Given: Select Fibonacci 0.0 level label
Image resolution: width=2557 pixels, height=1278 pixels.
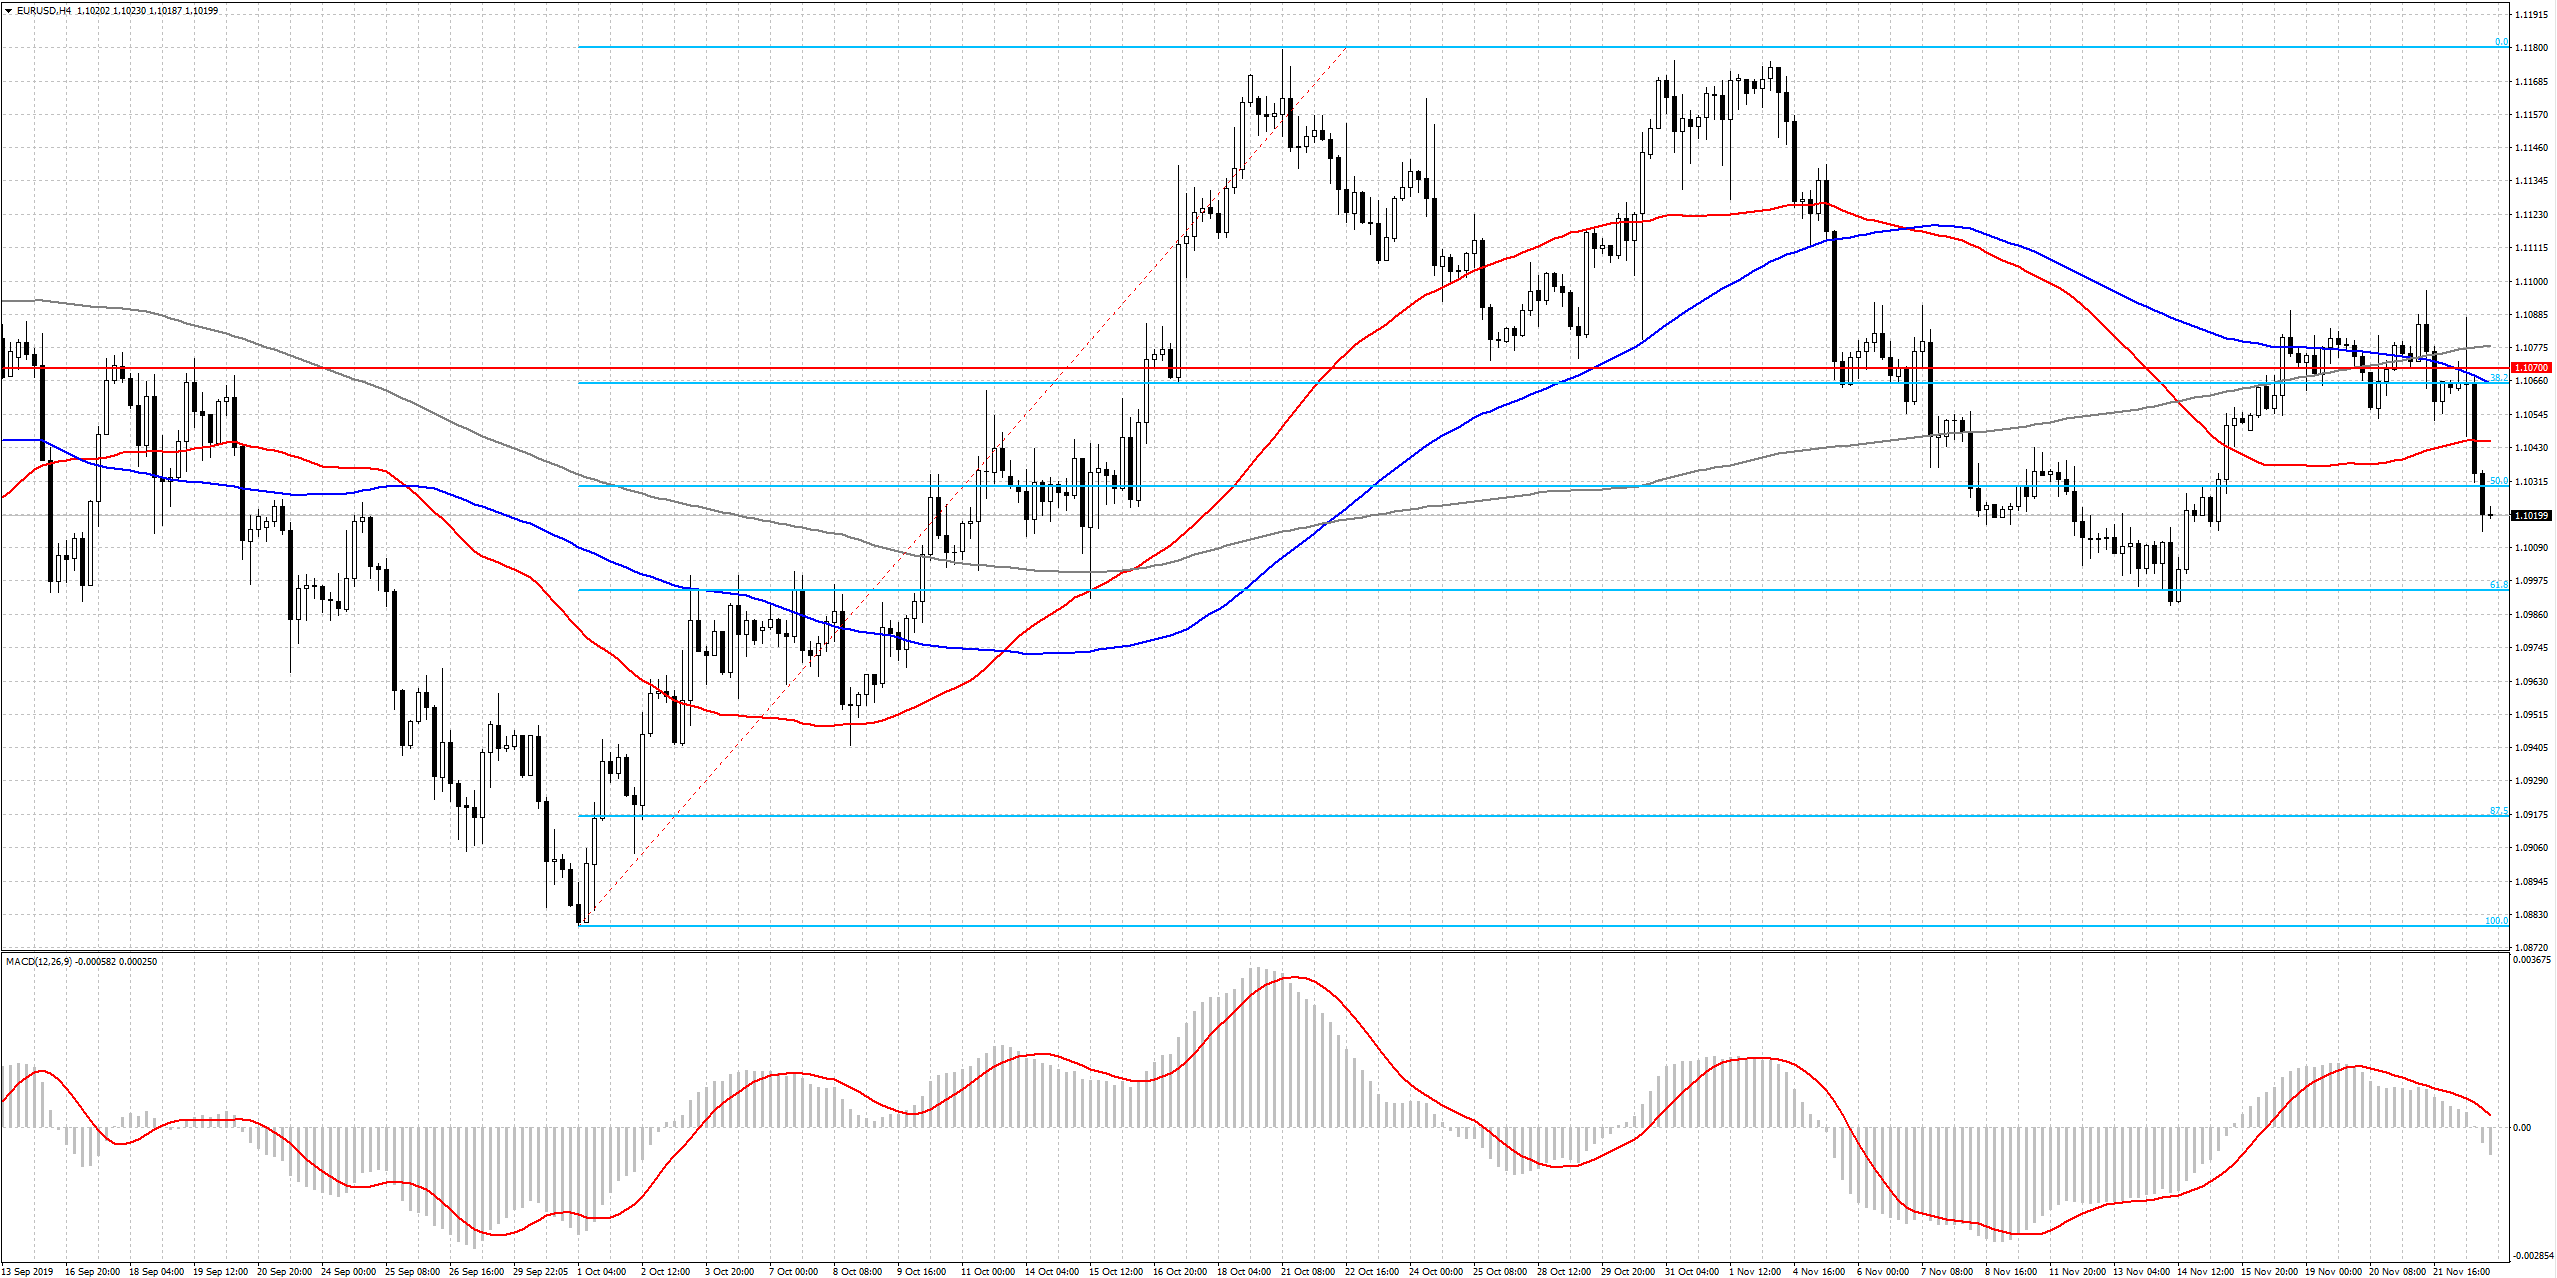Looking at the screenshot, I should [x=2501, y=42].
